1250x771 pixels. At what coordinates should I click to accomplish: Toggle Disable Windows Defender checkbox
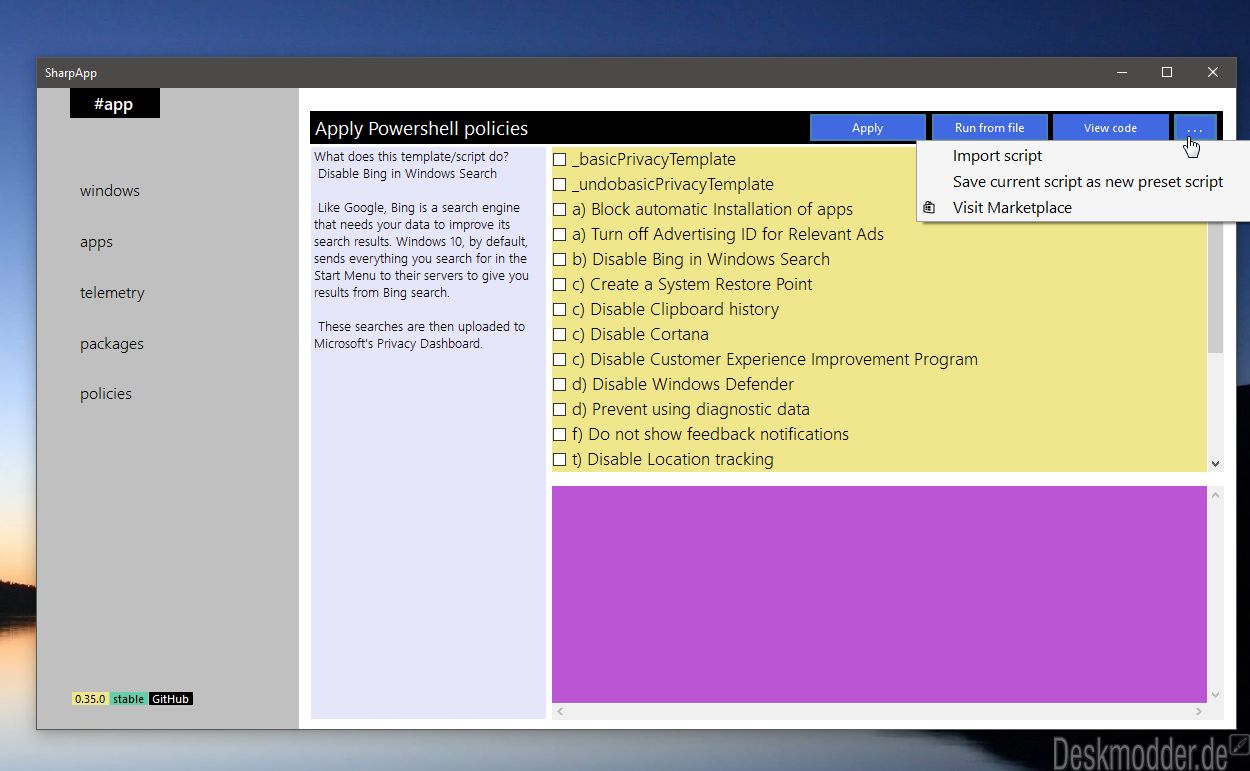coord(560,385)
